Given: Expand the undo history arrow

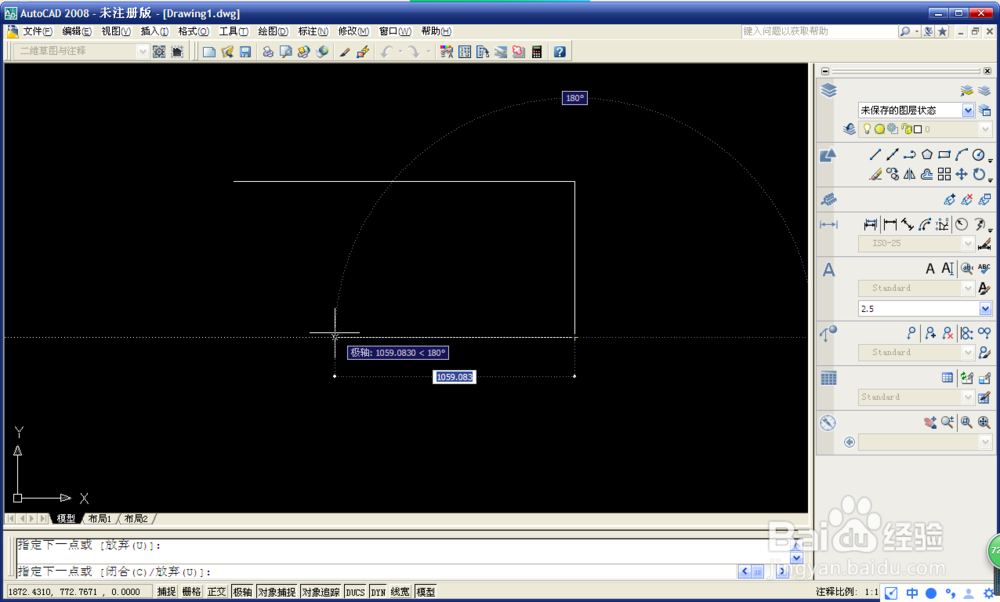Looking at the screenshot, I should point(400,52).
